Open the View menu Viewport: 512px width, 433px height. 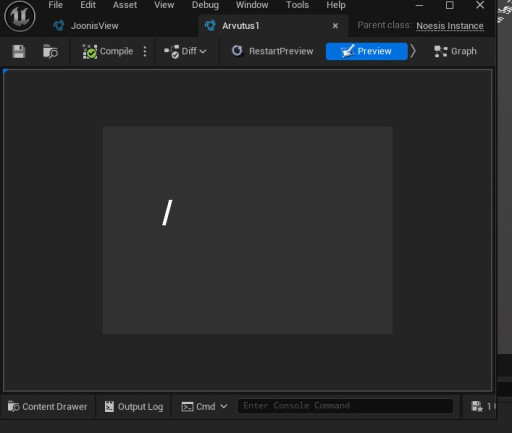(164, 5)
